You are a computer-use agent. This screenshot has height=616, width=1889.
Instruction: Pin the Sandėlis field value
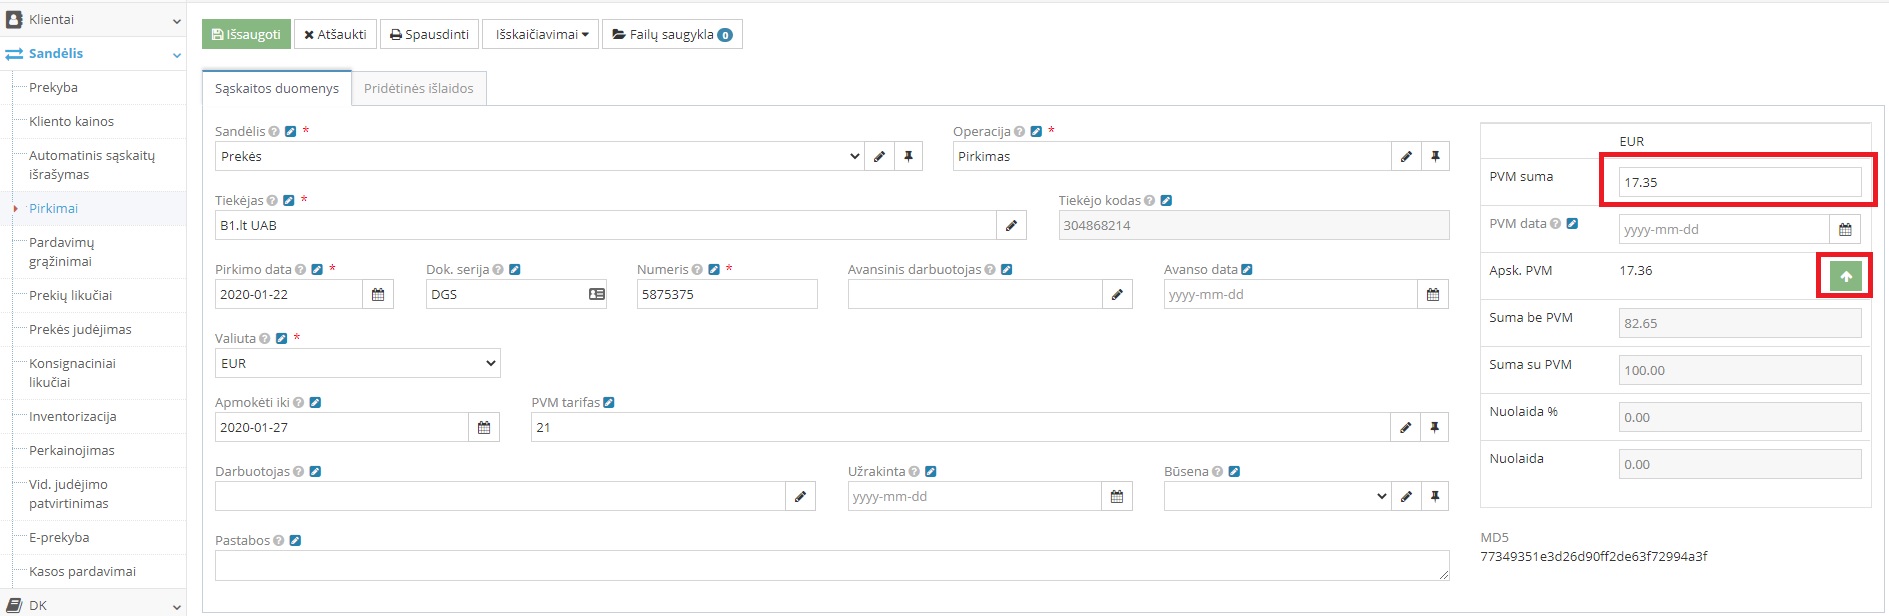click(908, 157)
